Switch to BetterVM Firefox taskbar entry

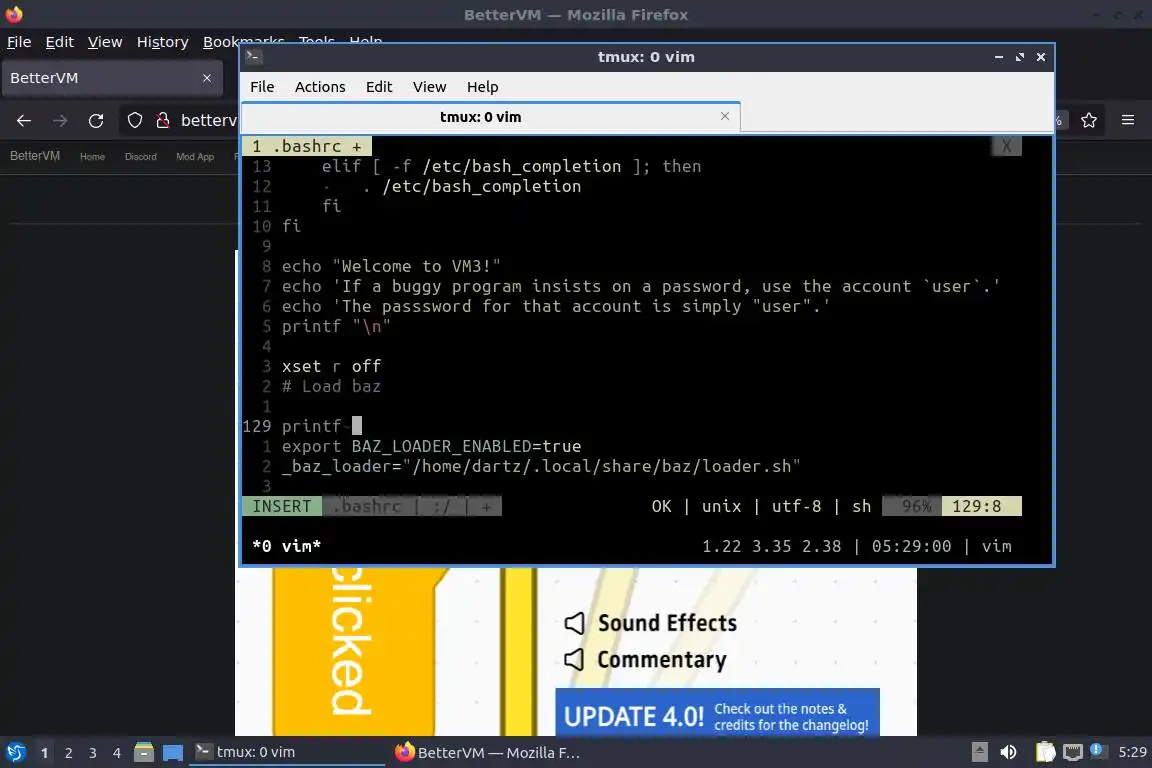pos(486,752)
